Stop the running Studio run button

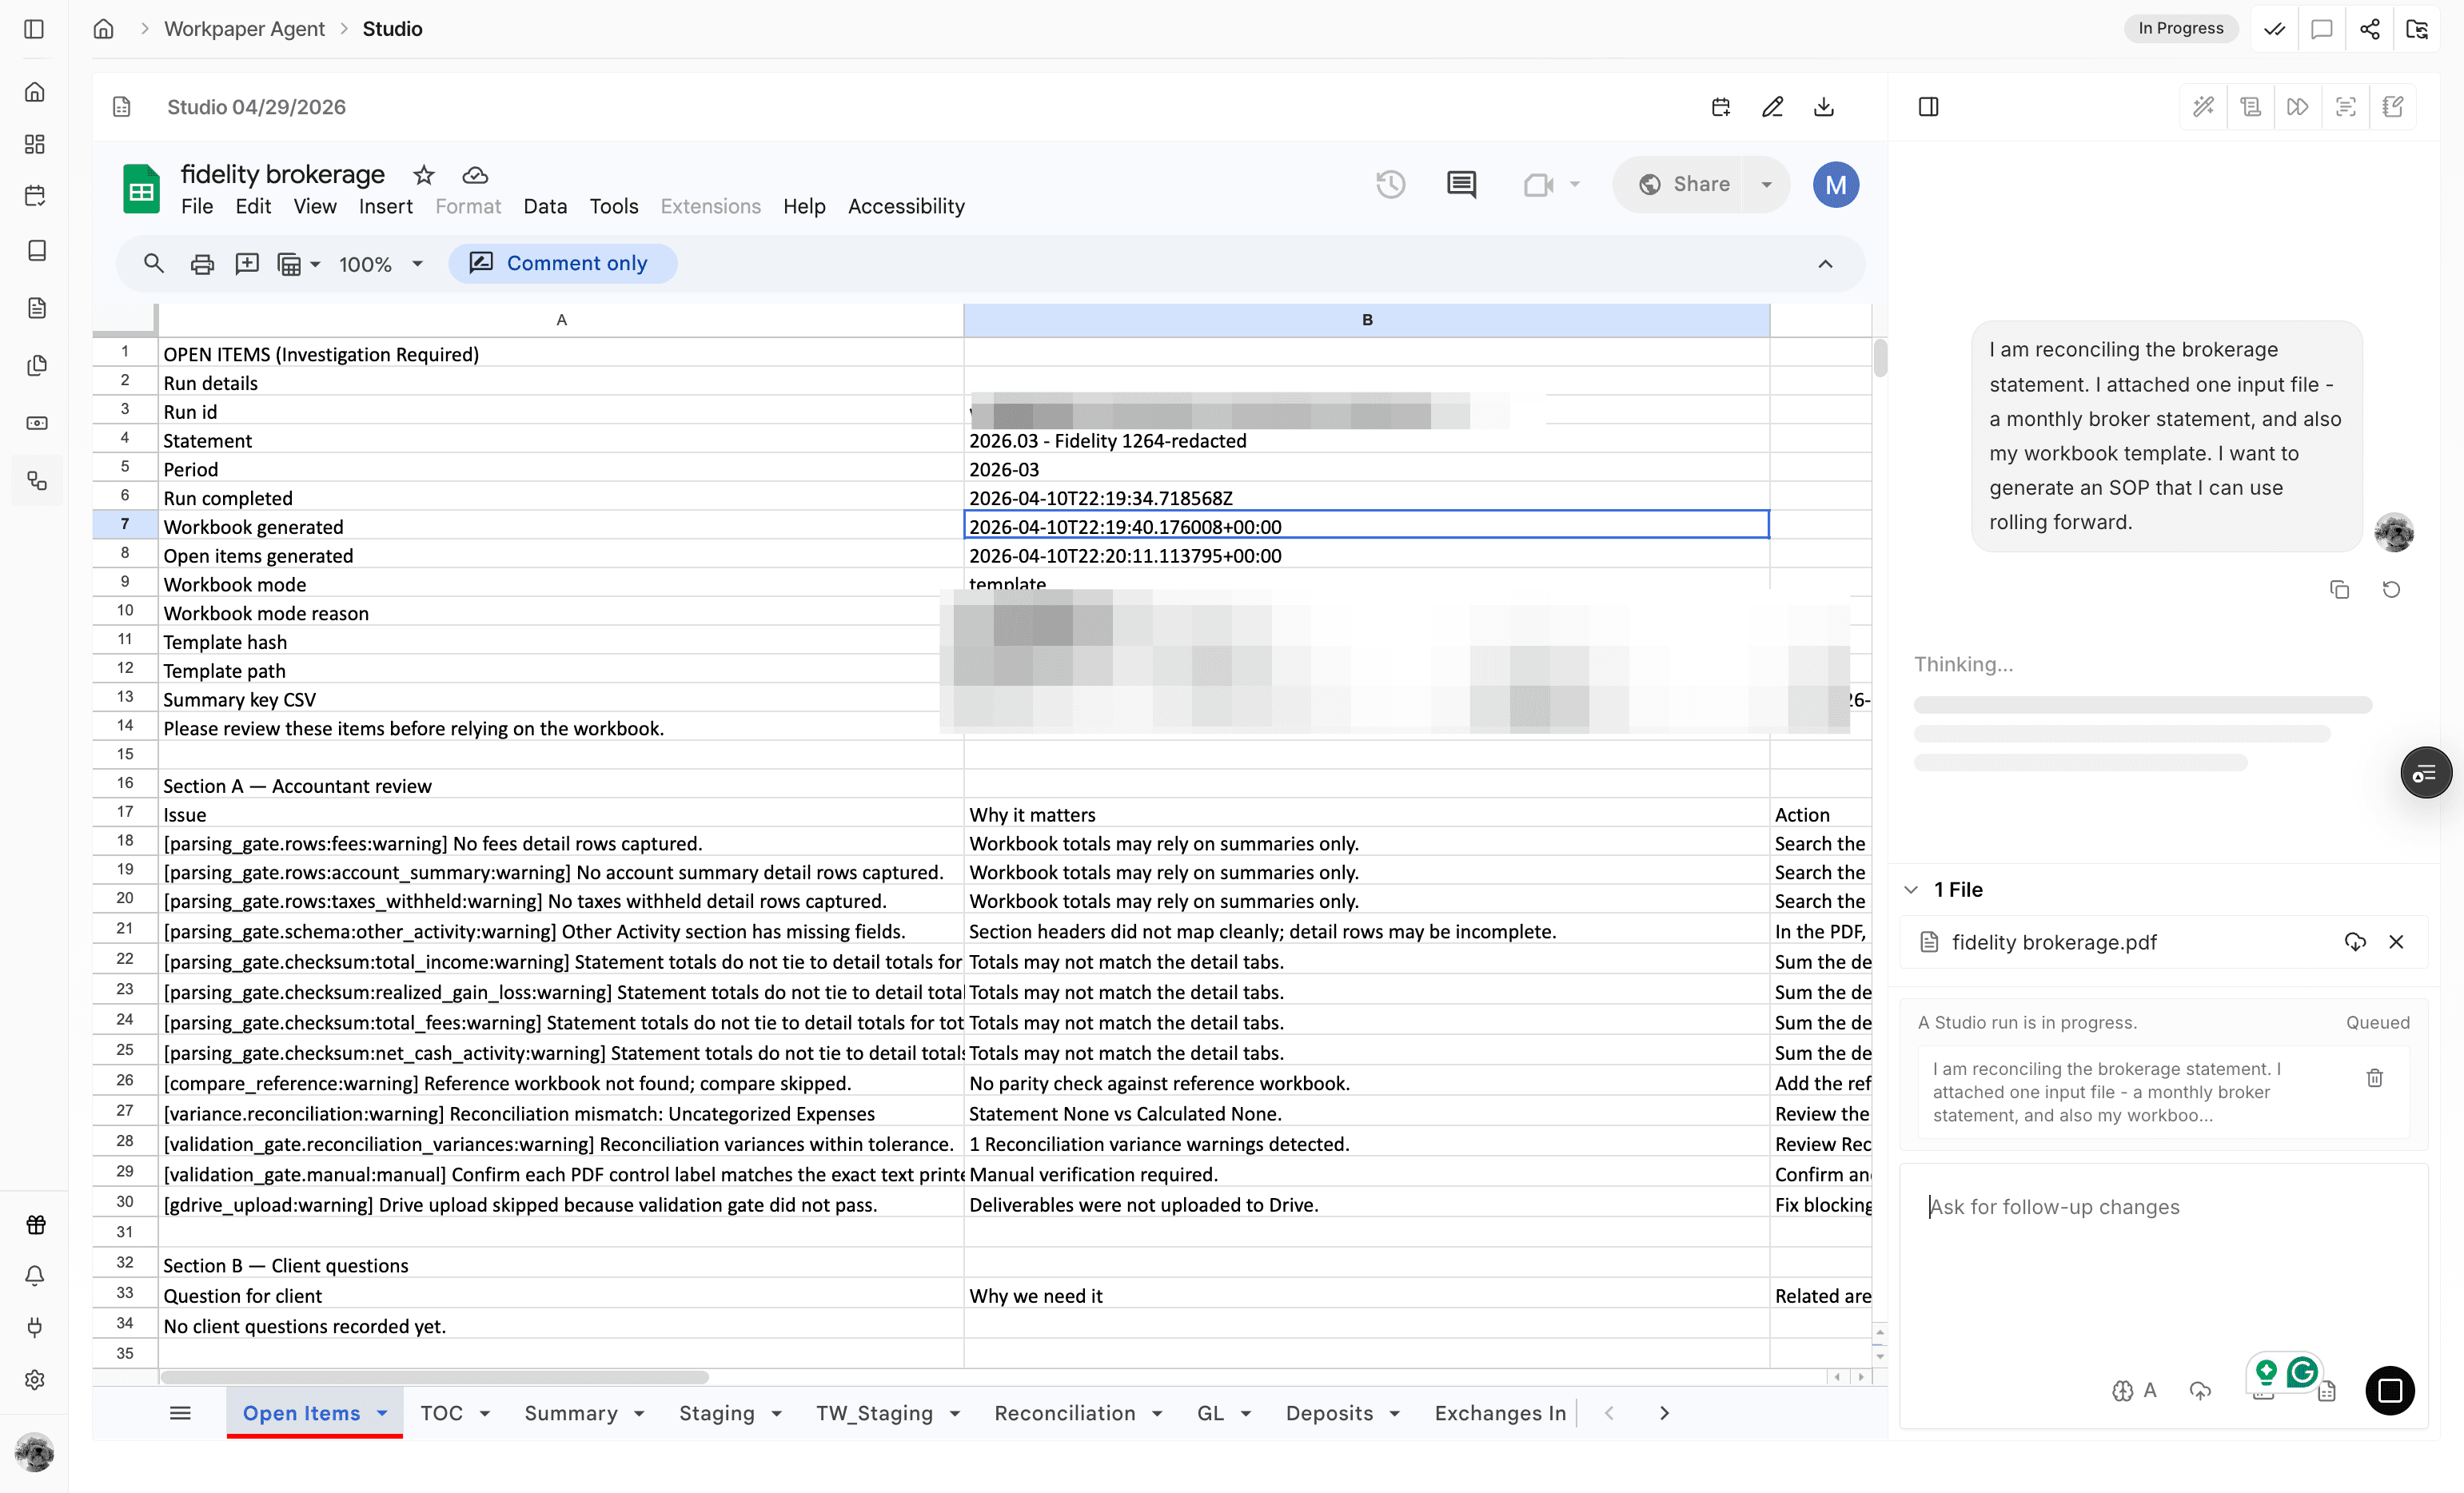(2391, 1391)
